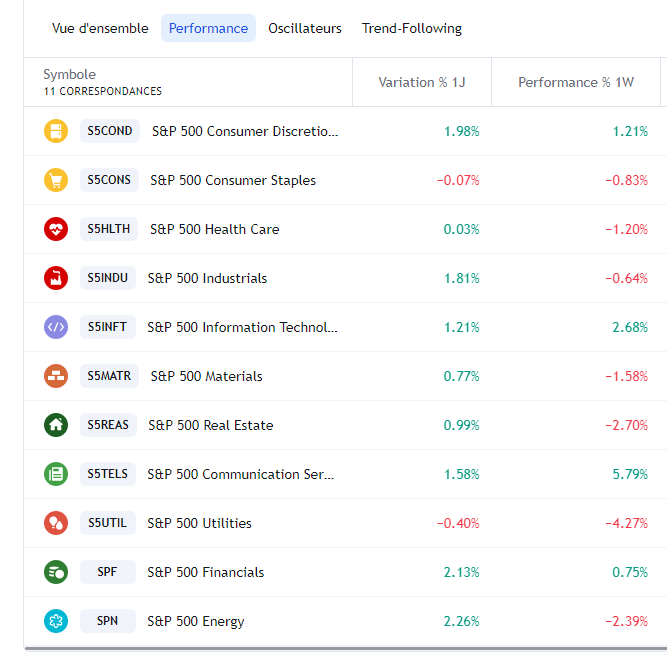Image resolution: width=667 pixels, height=658 pixels.
Task: Click the Materials bricks icon
Action: [x=56, y=376]
